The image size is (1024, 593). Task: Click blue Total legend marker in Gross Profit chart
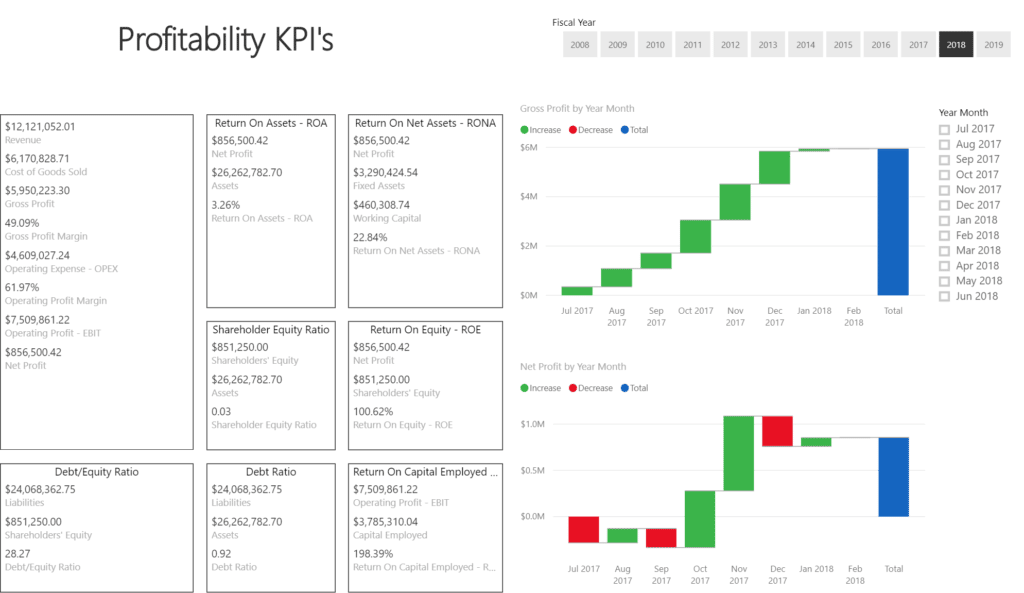coord(625,130)
